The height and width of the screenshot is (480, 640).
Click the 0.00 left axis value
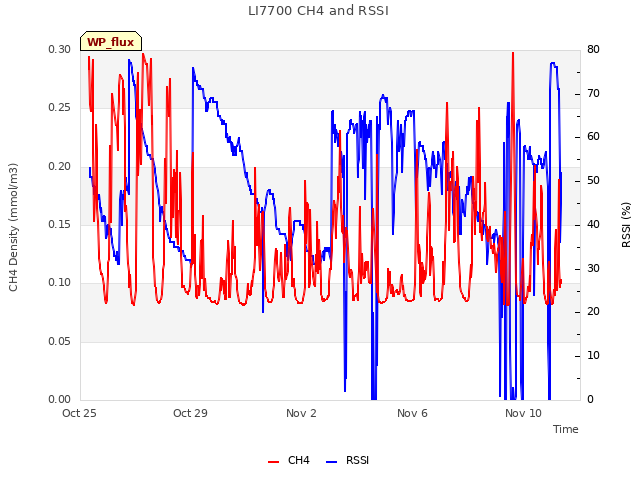pos(60,400)
